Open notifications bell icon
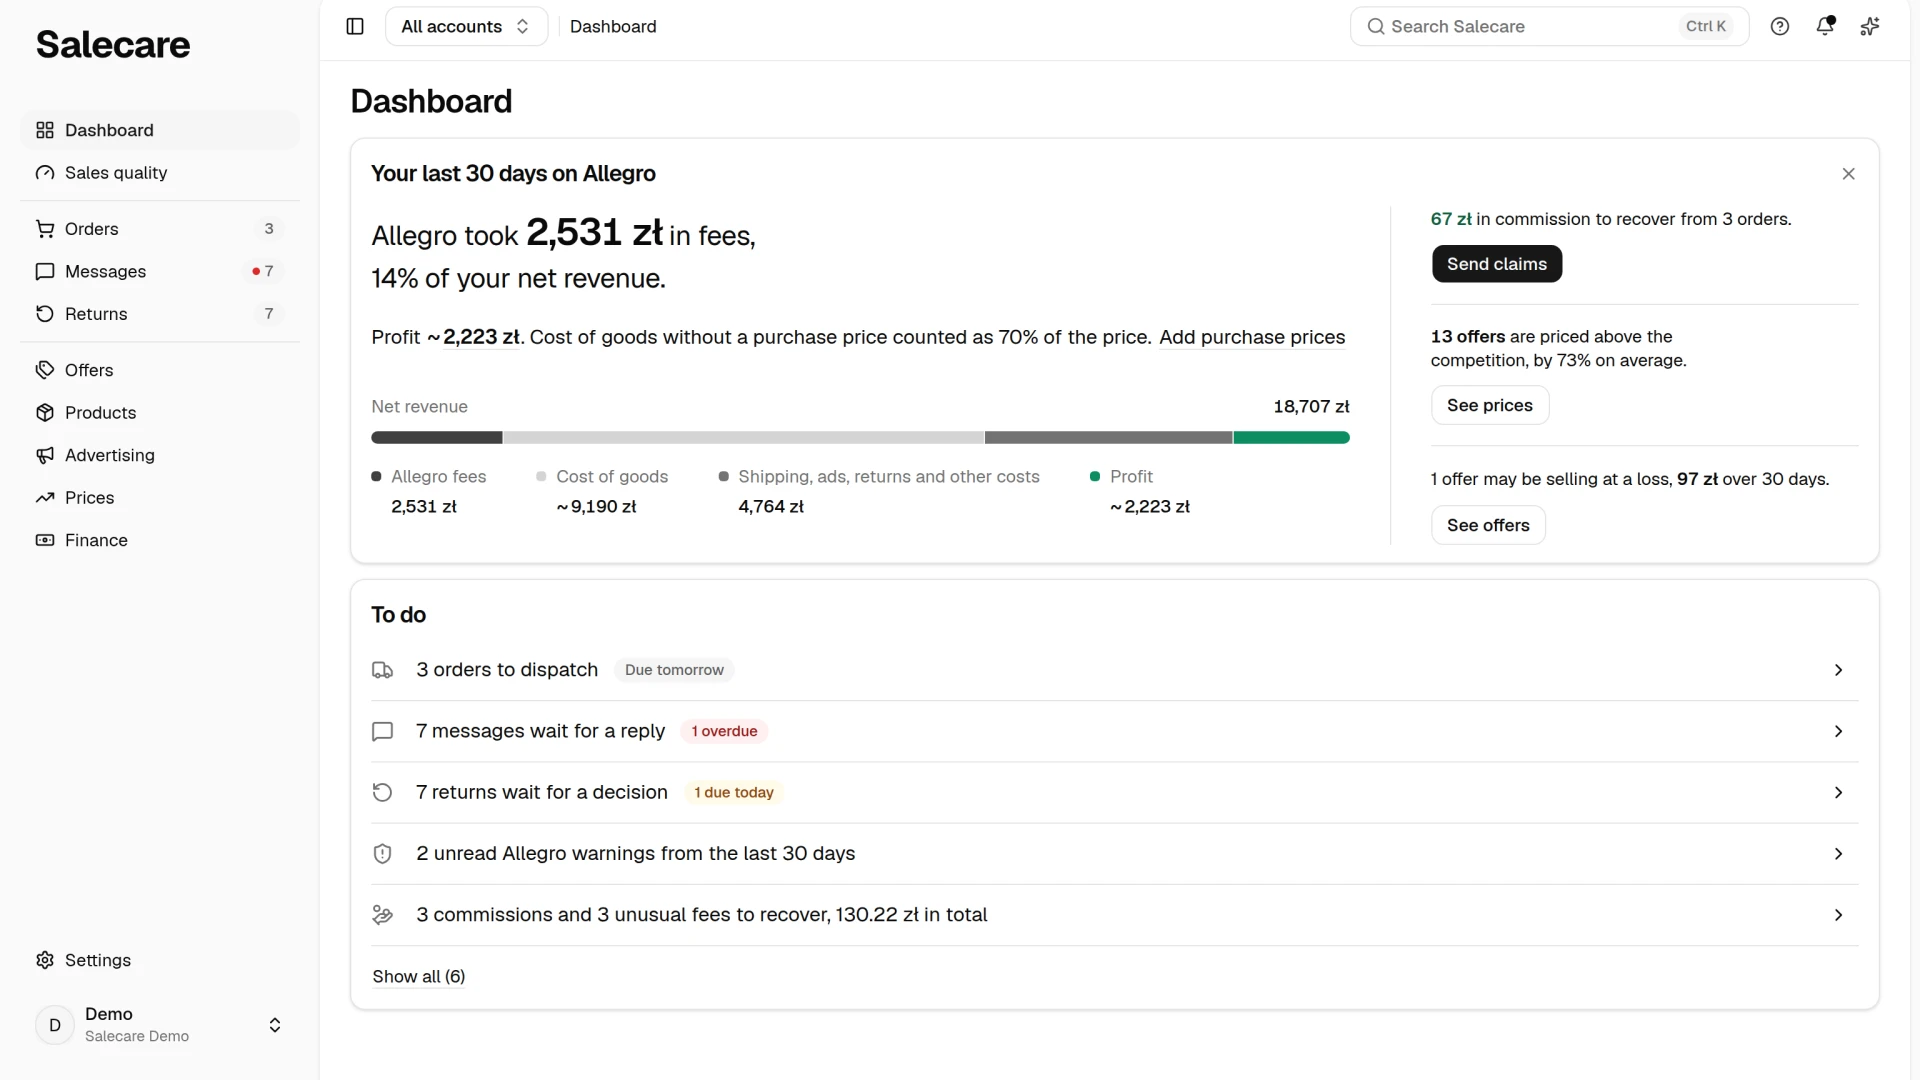Viewport: 1920px width, 1080px height. click(1825, 26)
